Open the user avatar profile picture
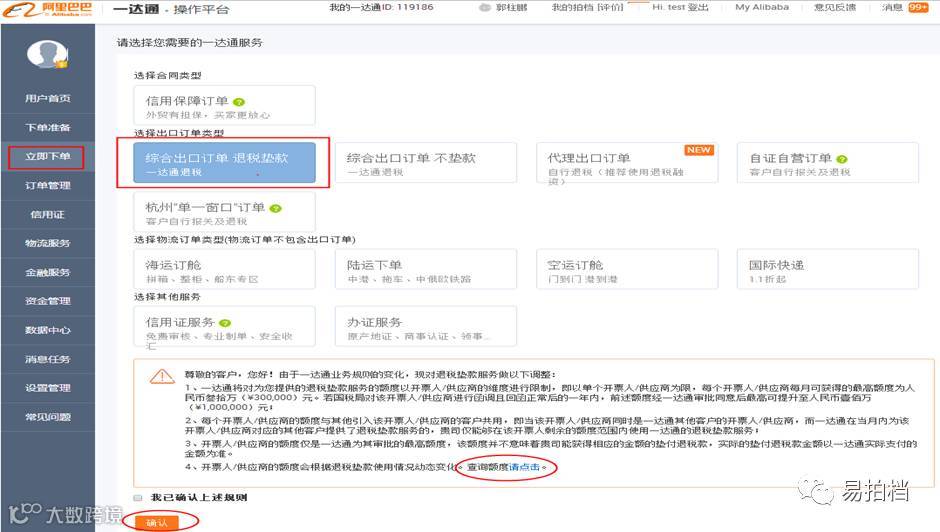Image resolution: width=940 pixels, height=532 pixels. (x=47, y=55)
